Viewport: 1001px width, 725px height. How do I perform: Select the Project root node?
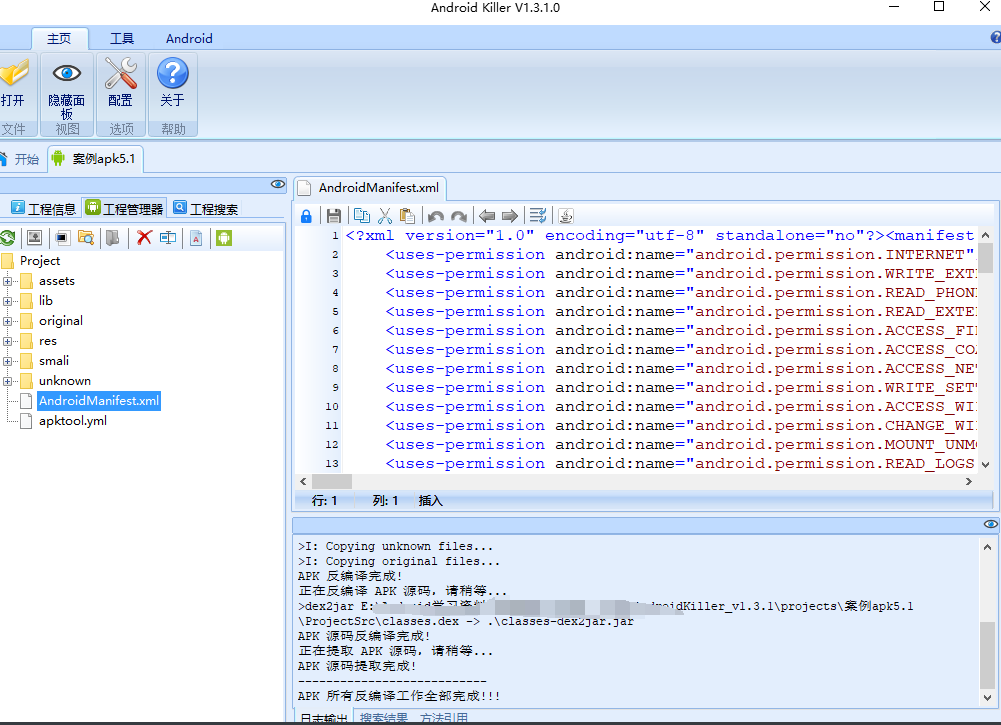click(x=40, y=261)
